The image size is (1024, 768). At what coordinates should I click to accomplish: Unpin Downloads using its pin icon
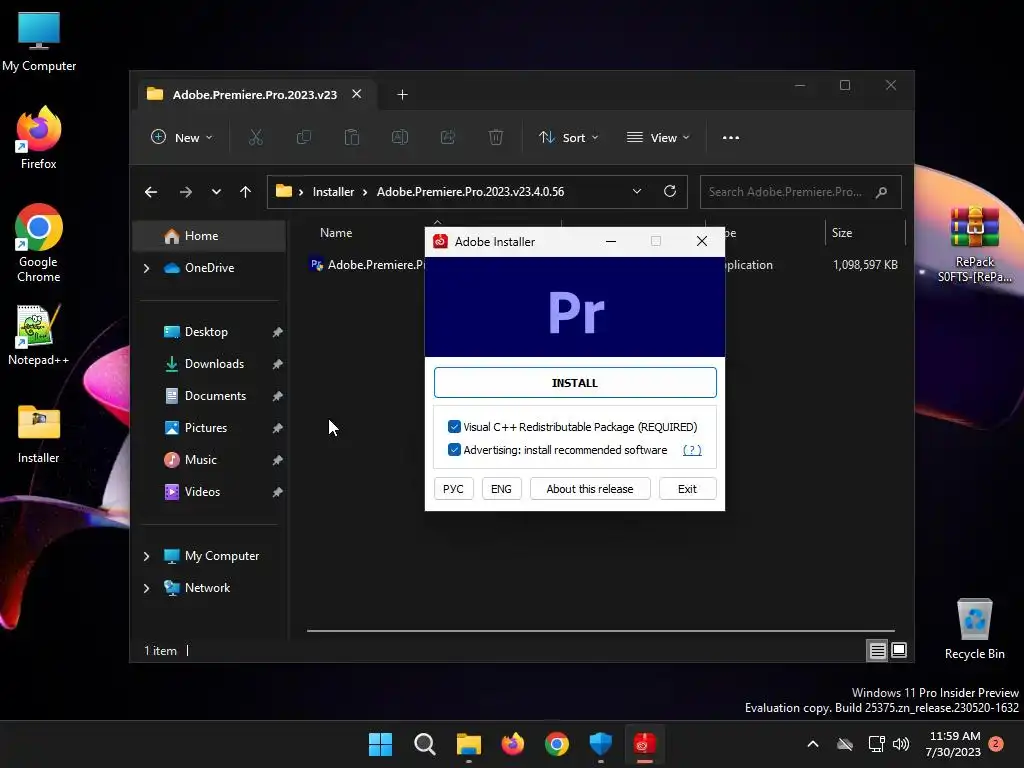(x=278, y=364)
